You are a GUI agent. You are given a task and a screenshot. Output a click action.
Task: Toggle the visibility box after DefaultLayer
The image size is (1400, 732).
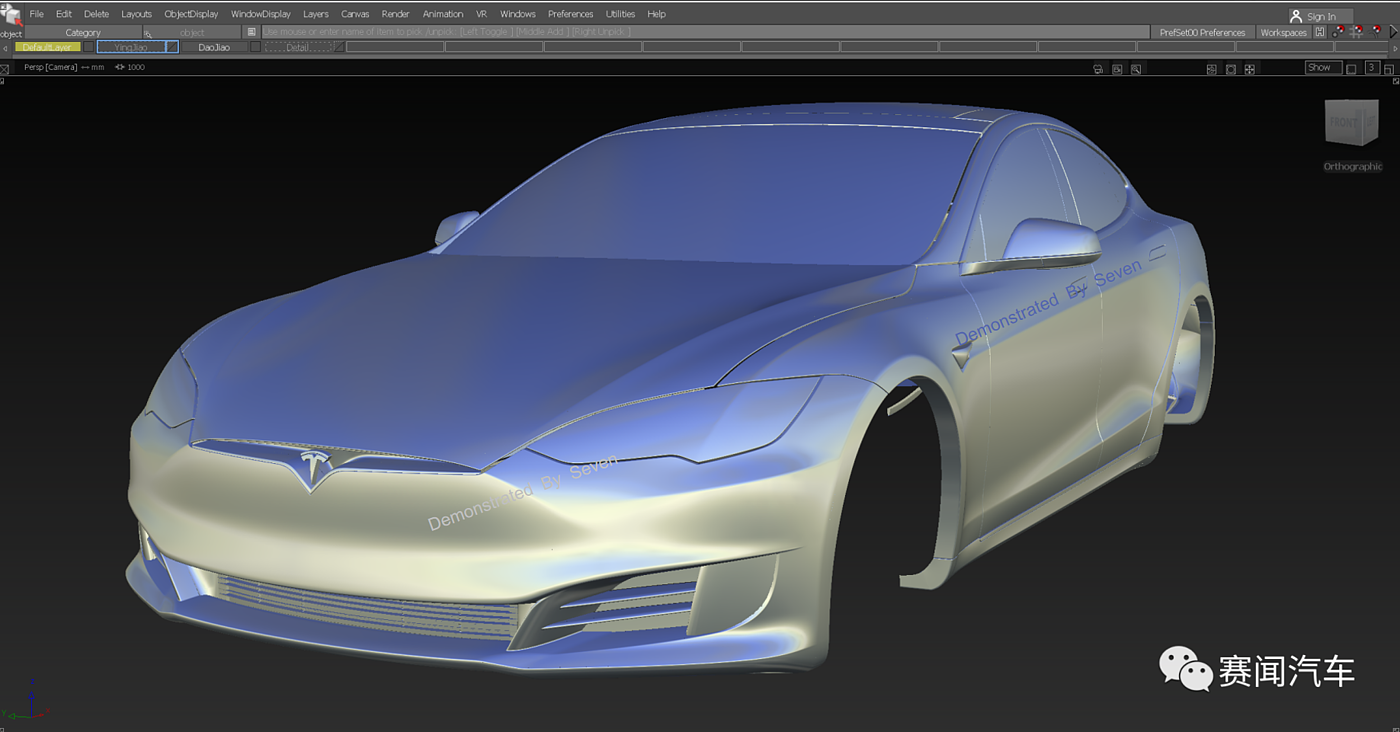coord(88,47)
